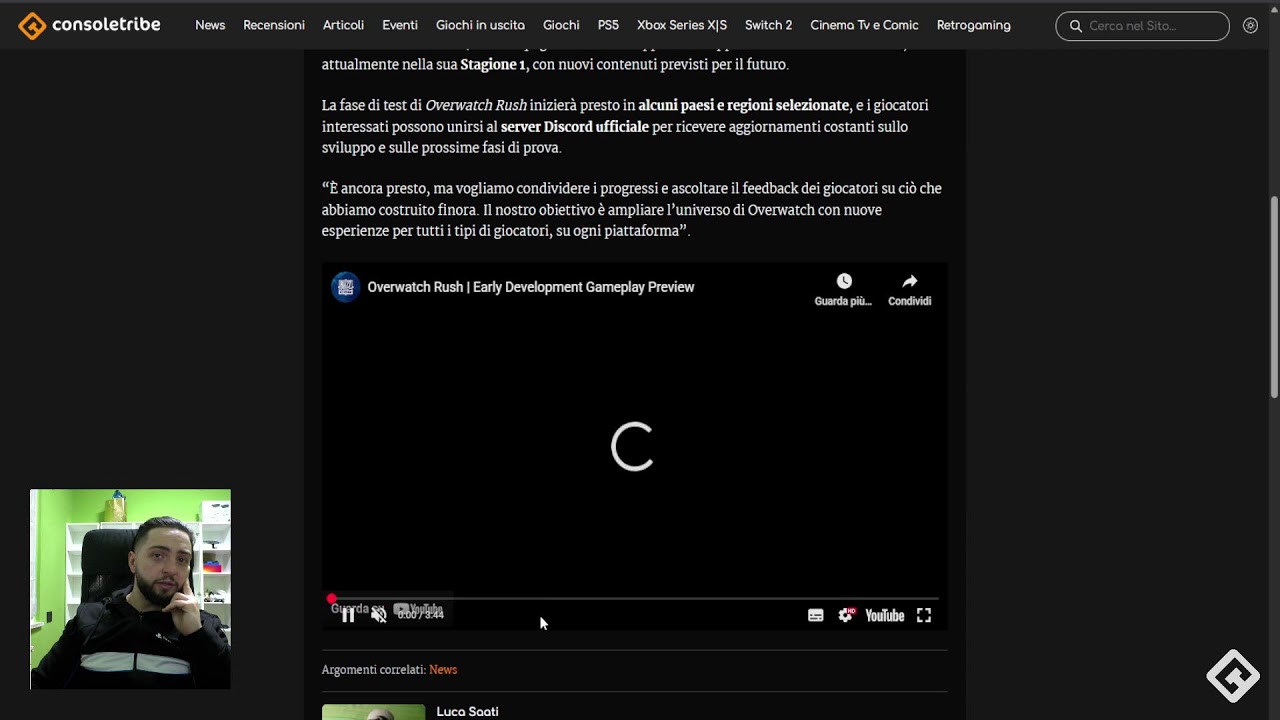This screenshot has width=1280, height=720.
Task: Open the Retrogaming section
Action: pyautogui.click(x=973, y=25)
